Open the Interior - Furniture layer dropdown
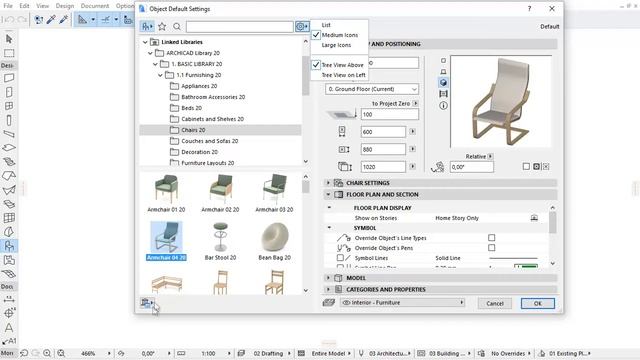The width and height of the screenshot is (640, 360). click(402, 302)
